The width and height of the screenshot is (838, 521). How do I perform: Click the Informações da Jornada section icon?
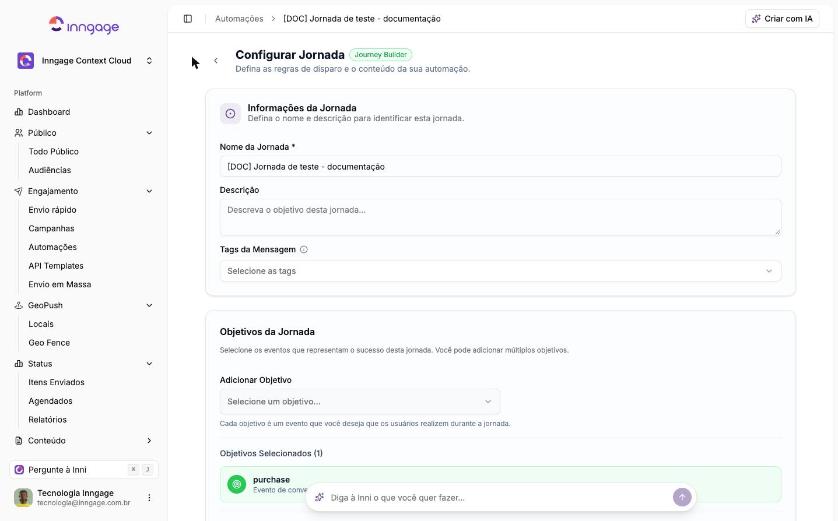pos(230,113)
